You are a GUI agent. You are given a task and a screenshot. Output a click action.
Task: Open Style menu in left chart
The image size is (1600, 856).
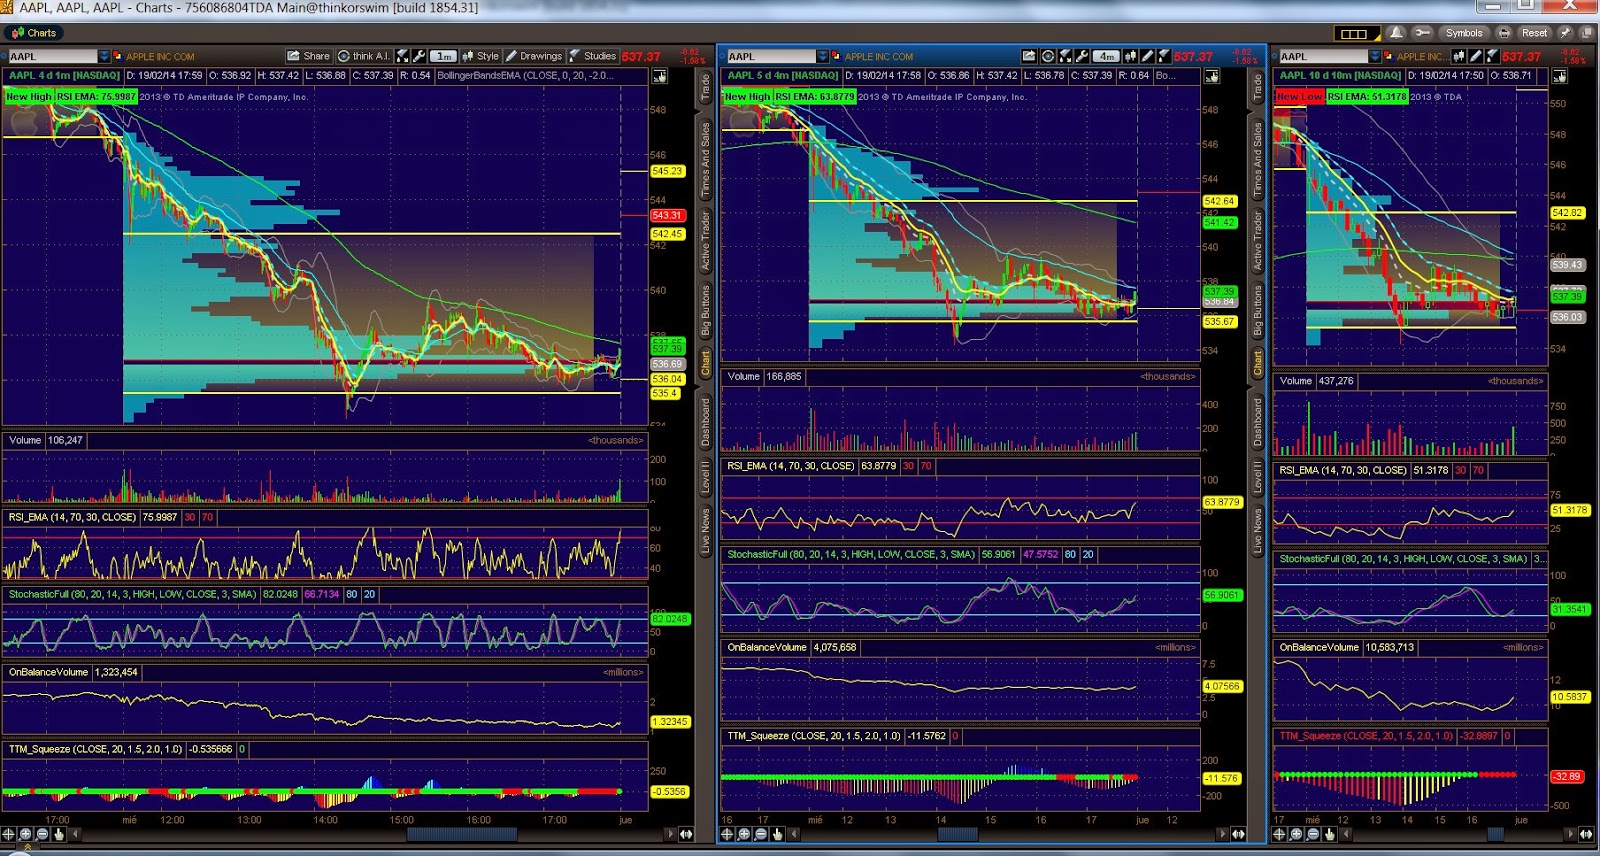coord(480,56)
